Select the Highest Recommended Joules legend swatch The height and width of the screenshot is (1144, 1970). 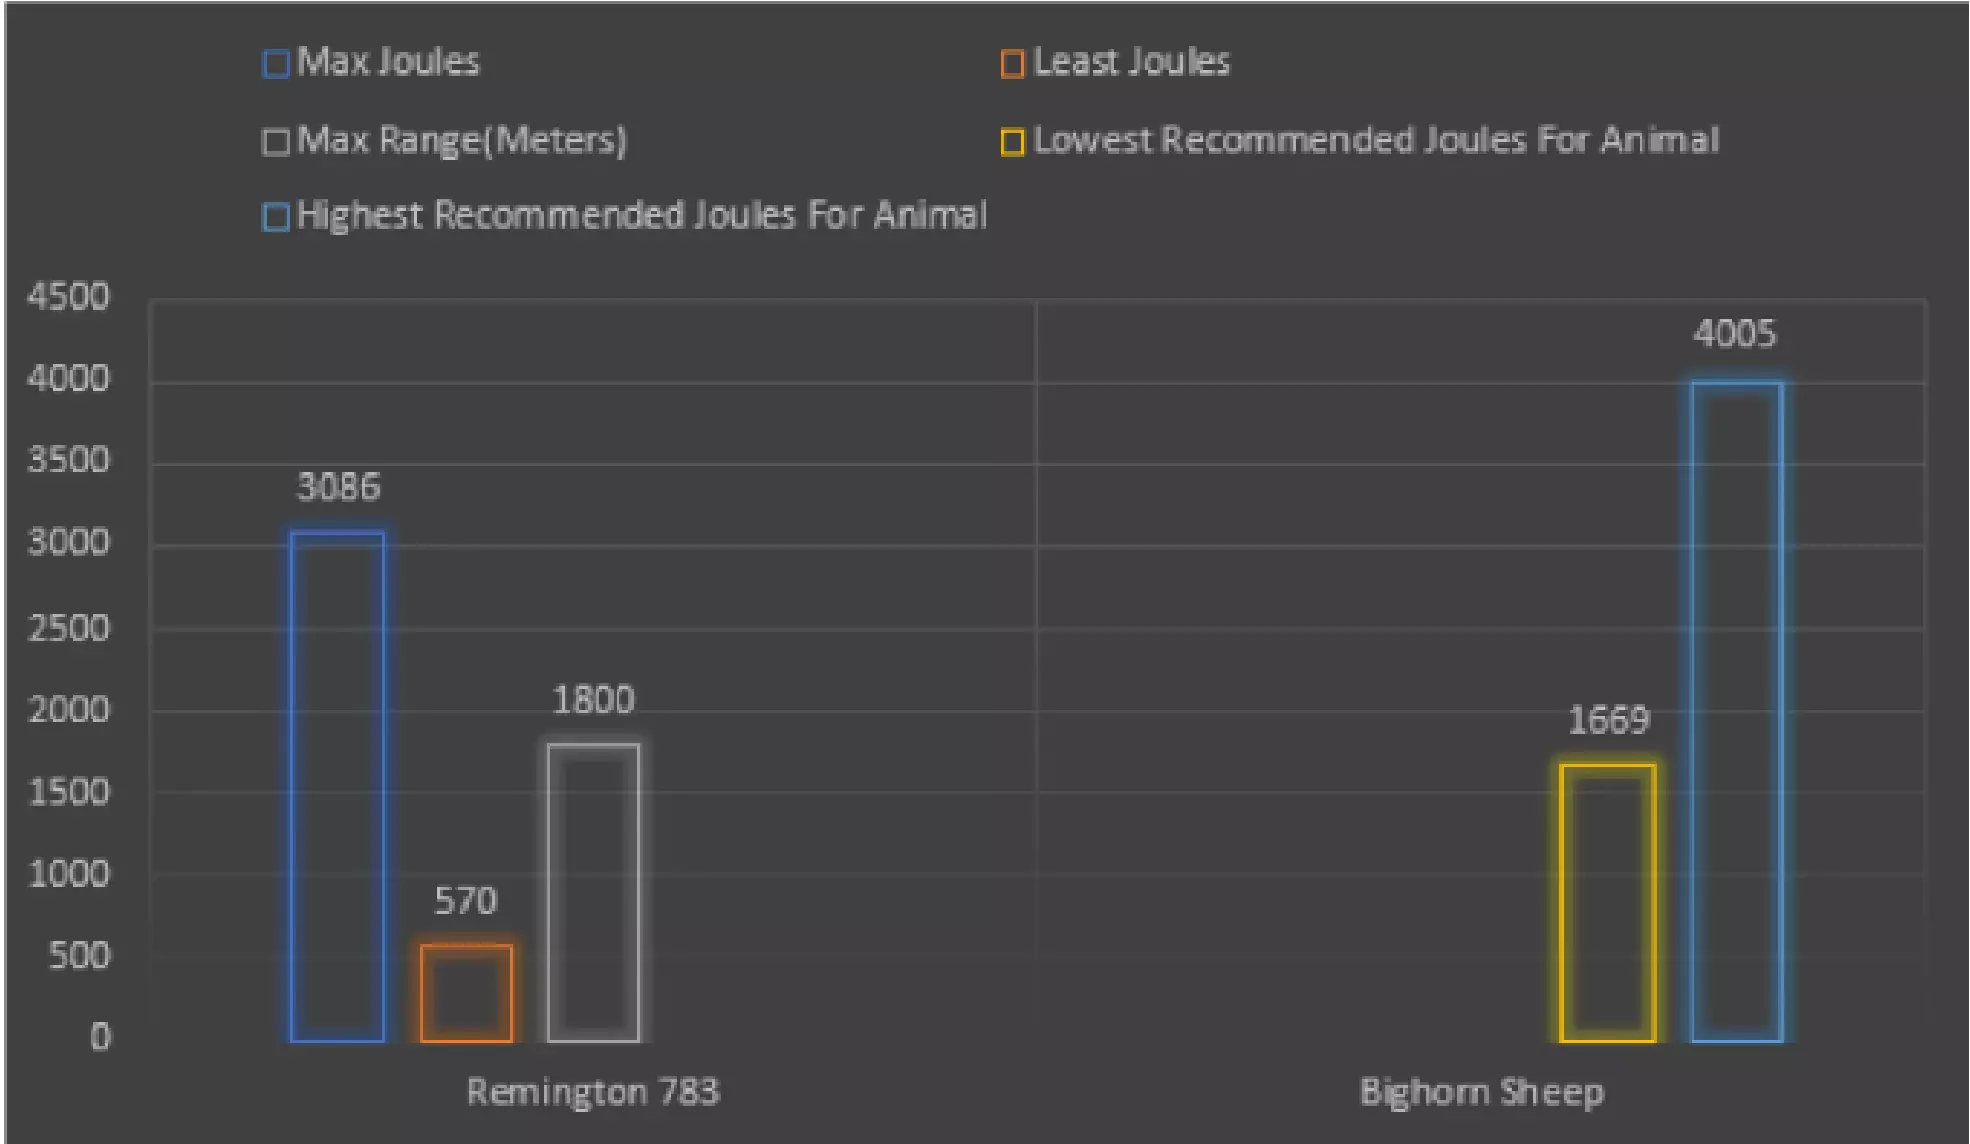click(275, 217)
